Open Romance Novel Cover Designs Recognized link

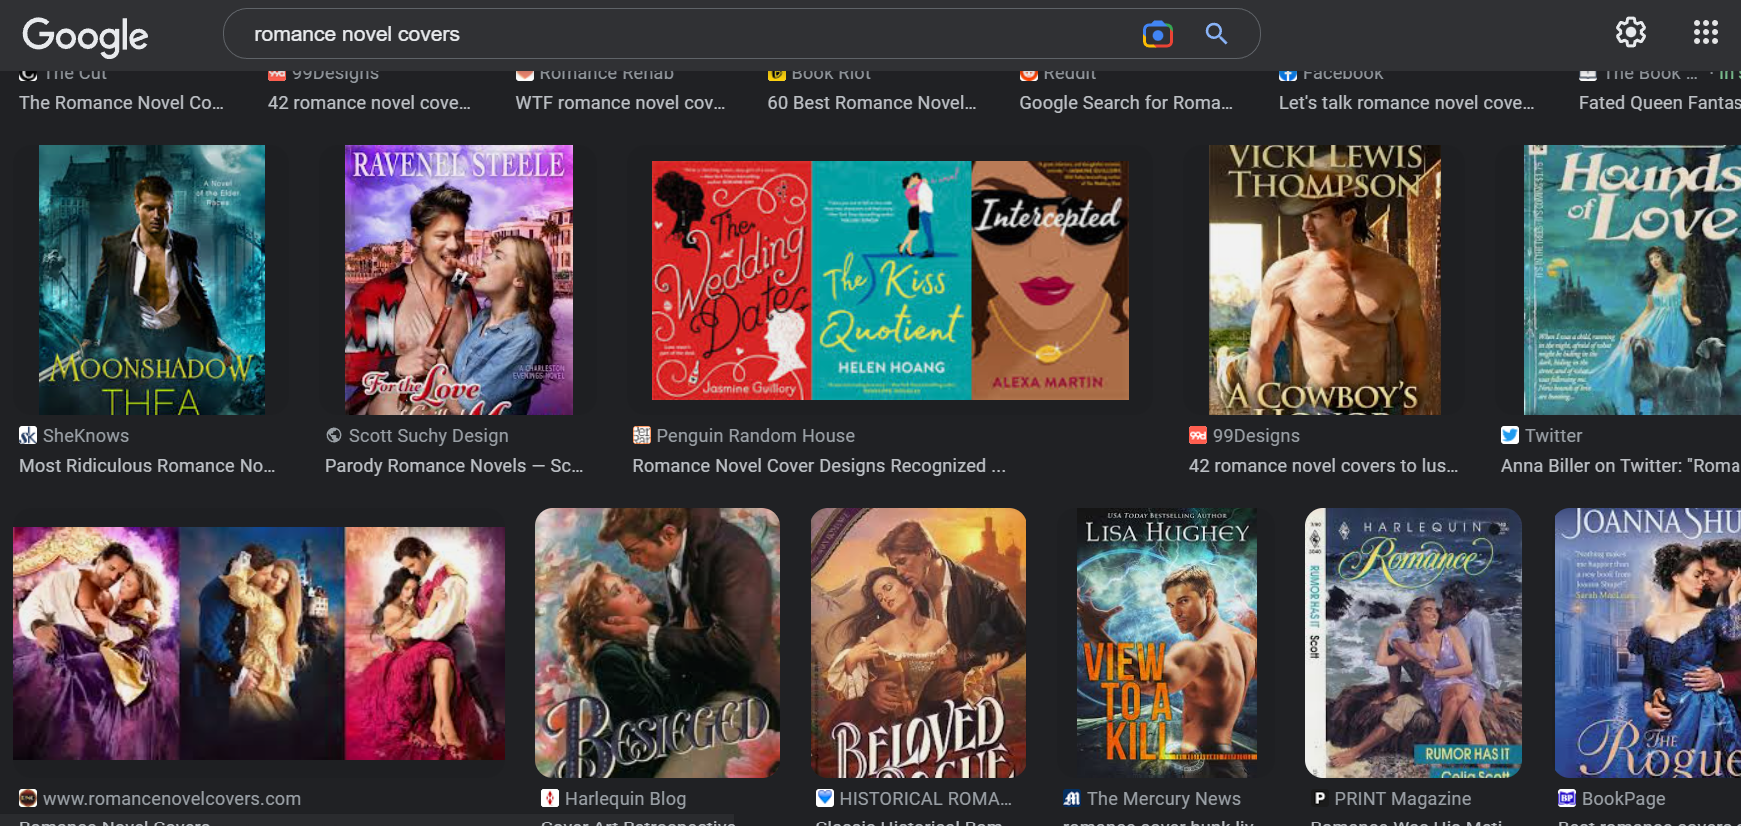coord(818,466)
